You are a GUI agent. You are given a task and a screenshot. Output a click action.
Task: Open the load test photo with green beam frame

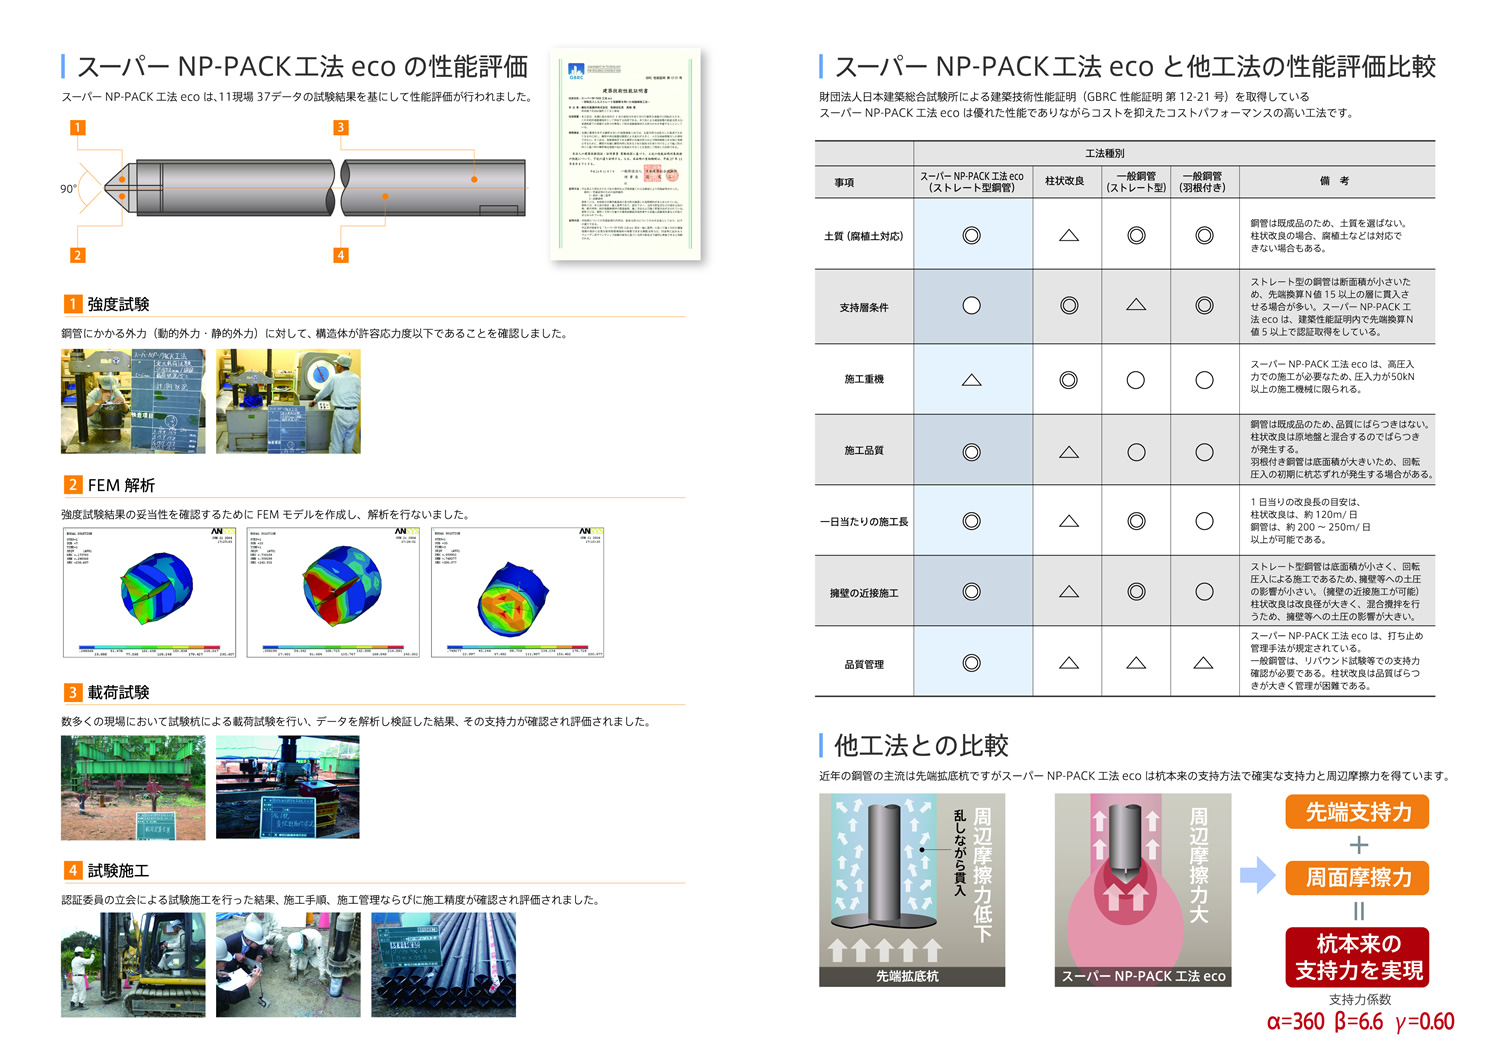coord(133,788)
